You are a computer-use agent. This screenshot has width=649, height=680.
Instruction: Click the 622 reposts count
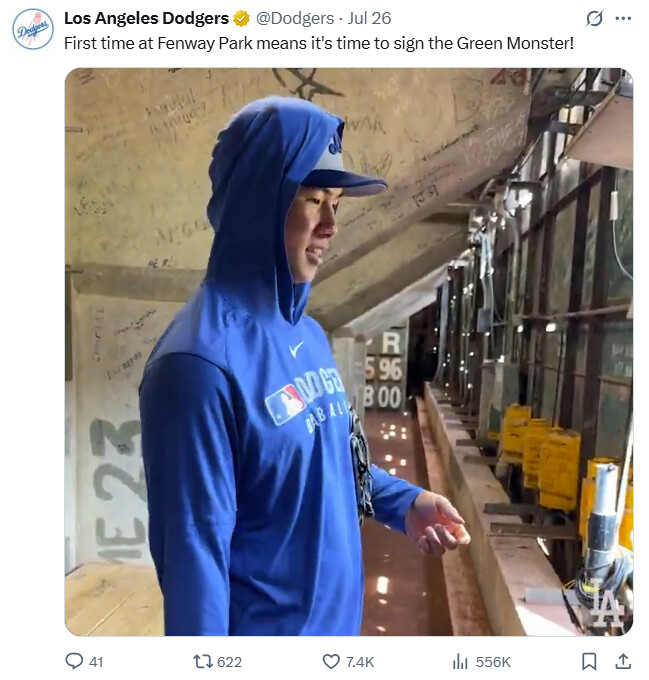coord(229,662)
